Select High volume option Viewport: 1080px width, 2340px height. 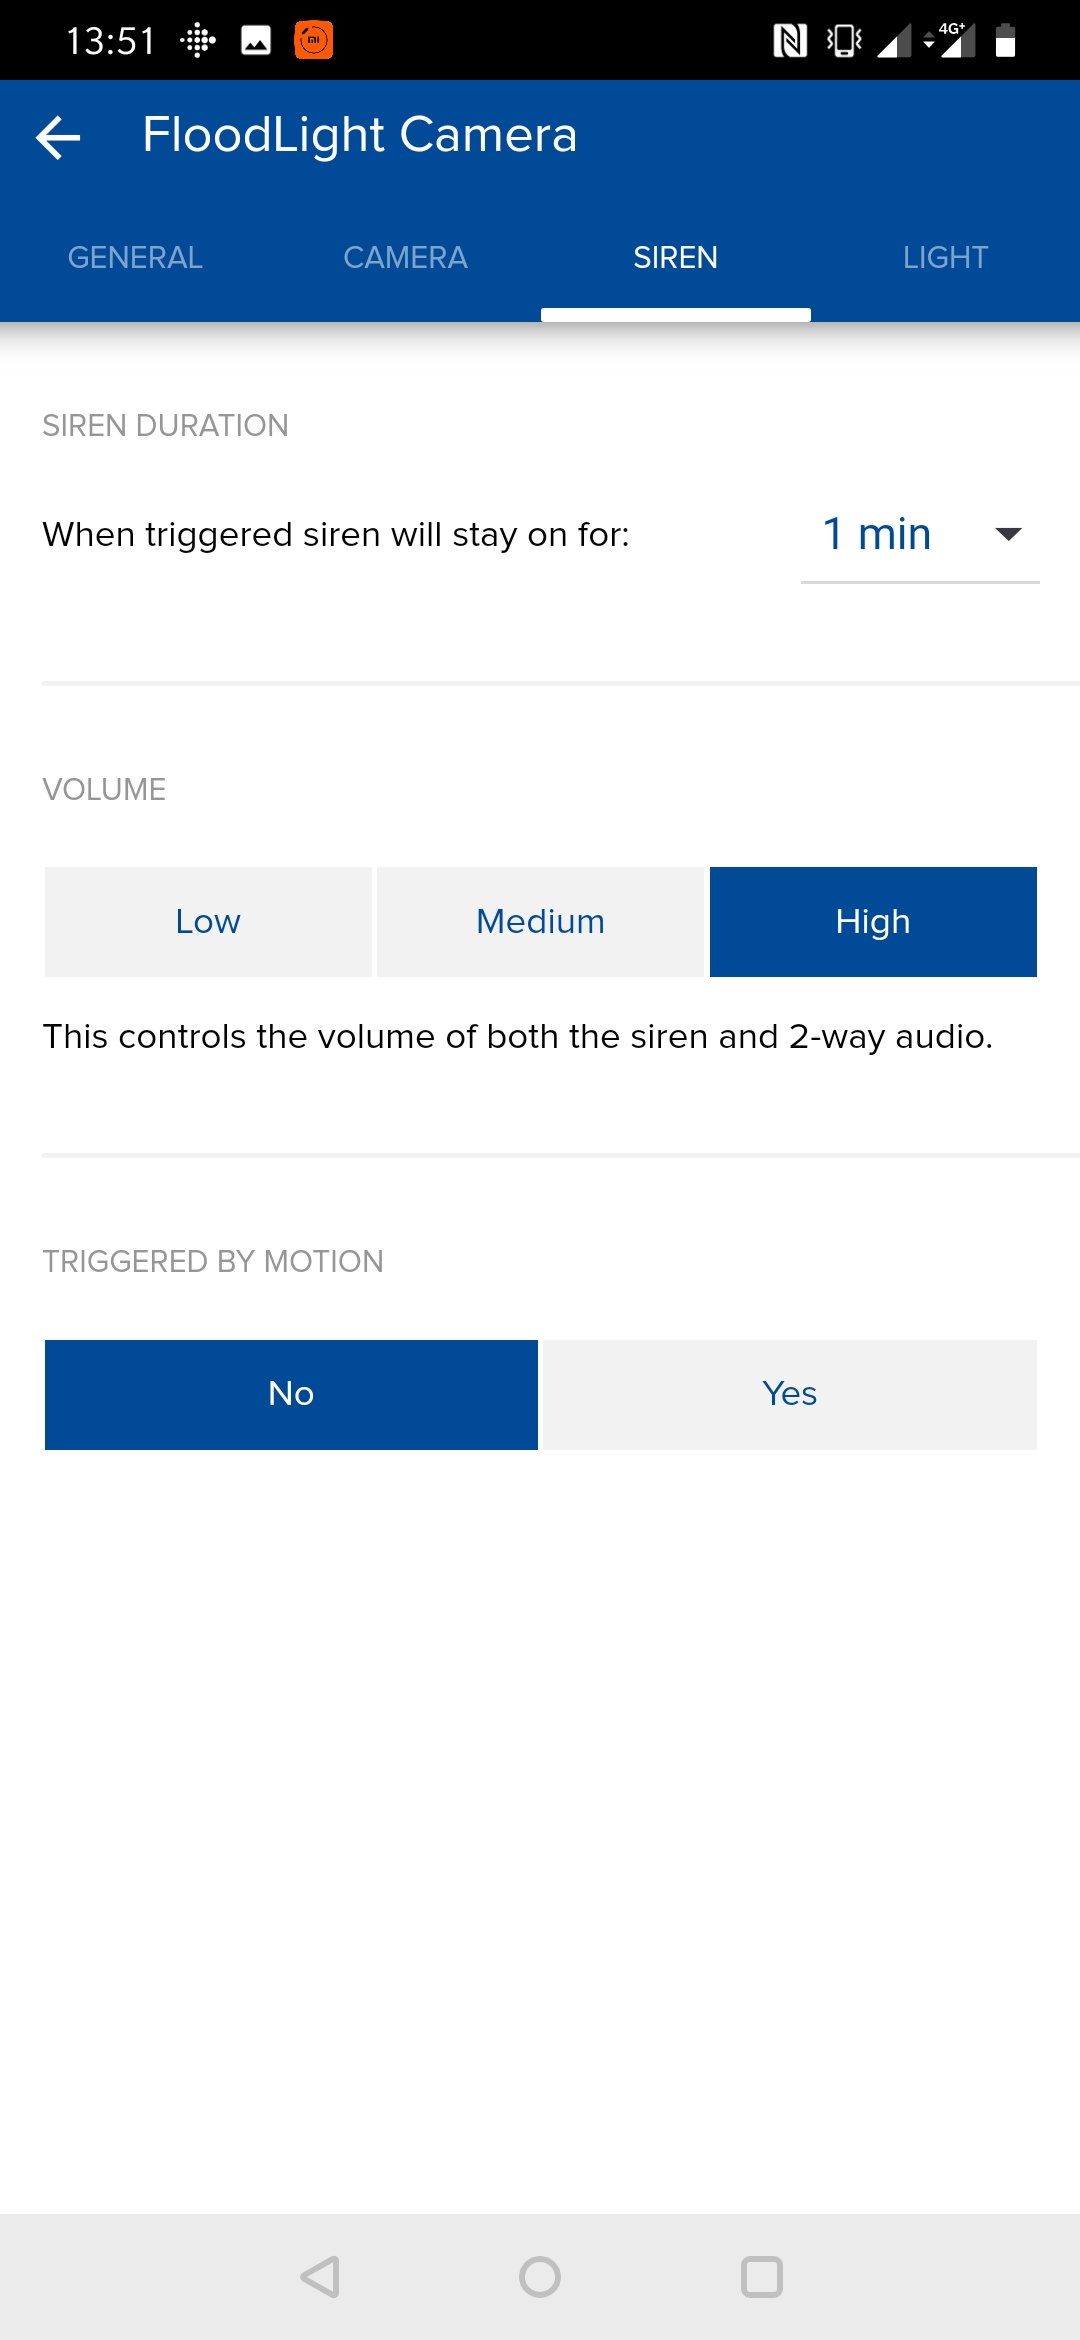[873, 922]
